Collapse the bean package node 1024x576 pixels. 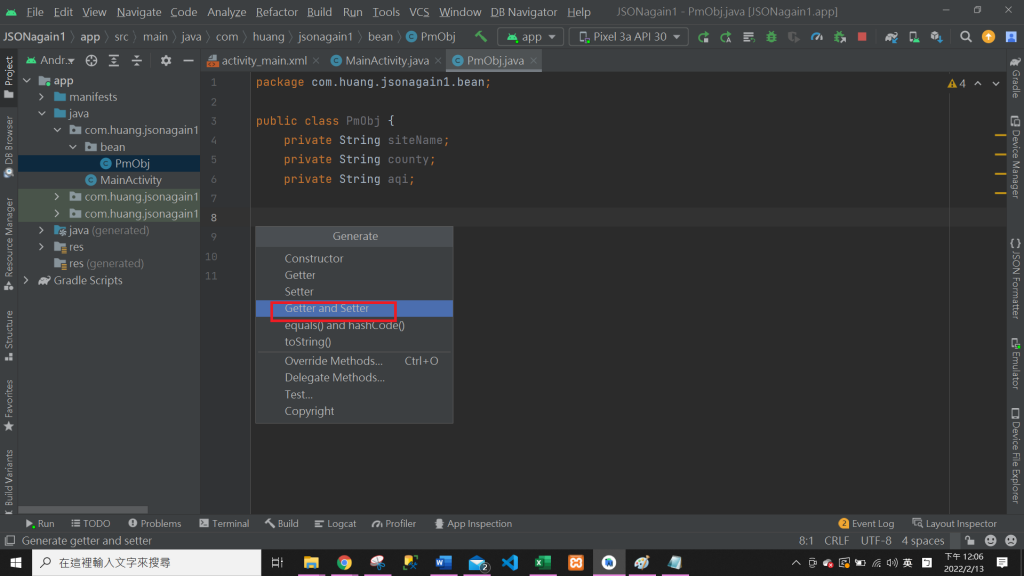pyautogui.click(x=73, y=147)
